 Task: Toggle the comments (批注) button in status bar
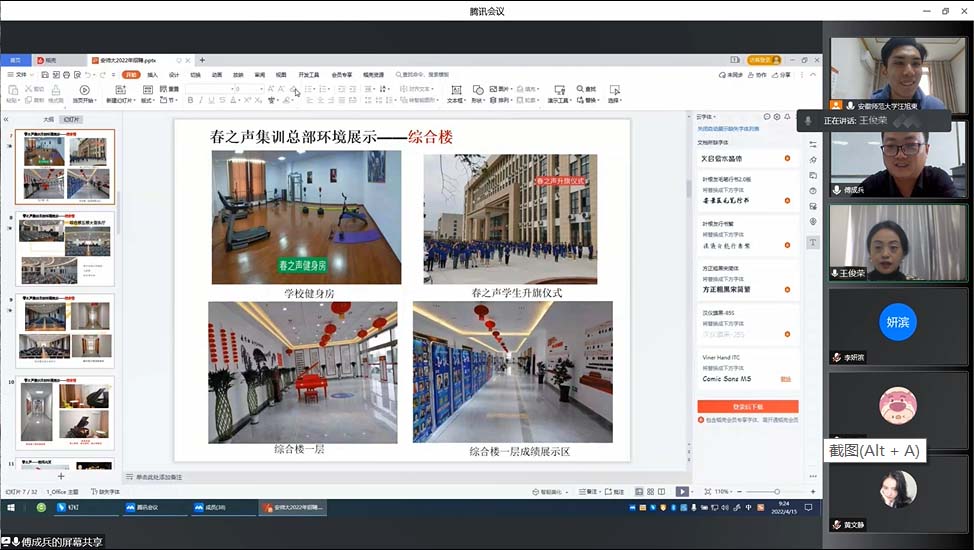click(616, 492)
